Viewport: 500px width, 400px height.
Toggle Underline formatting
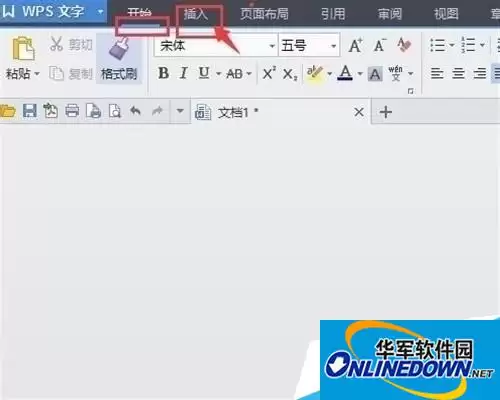[204, 73]
